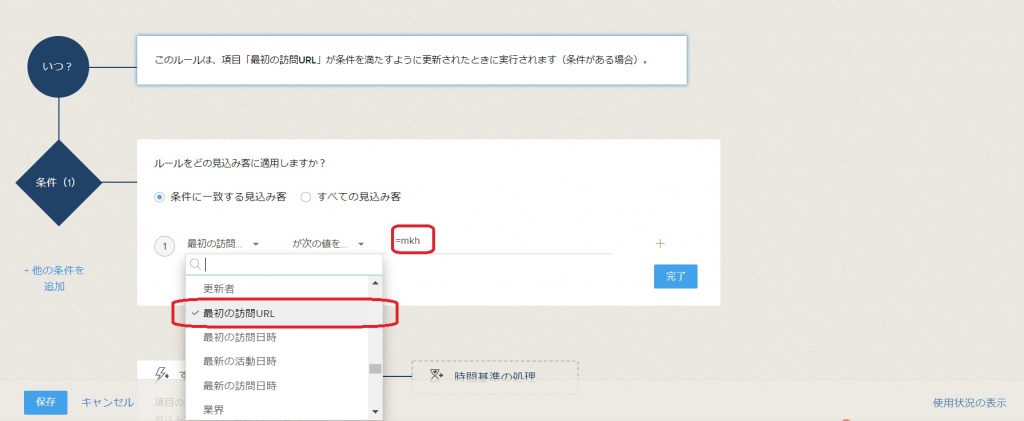This screenshot has height=421, width=1024.
Task: Click the 完了 button
Action: [x=675, y=276]
